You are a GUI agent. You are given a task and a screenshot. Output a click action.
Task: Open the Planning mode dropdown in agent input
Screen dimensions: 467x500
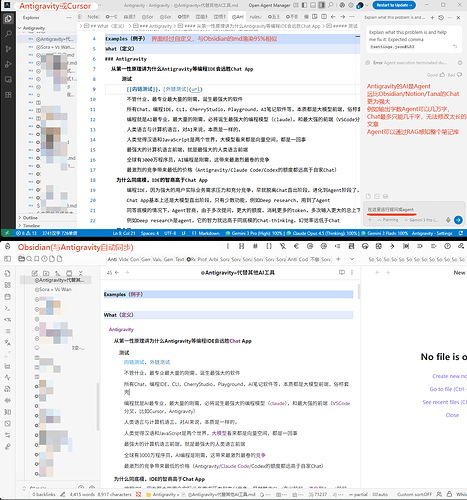pyautogui.click(x=388, y=220)
